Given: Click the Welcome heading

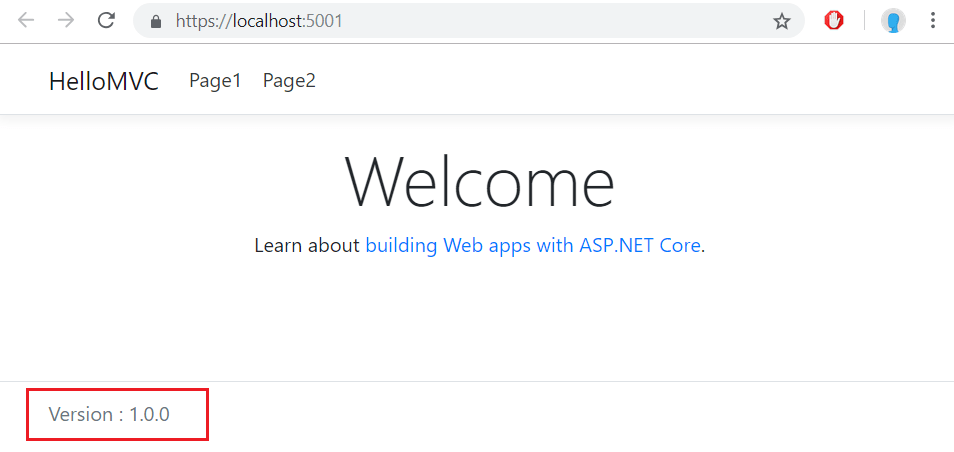Looking at the screenshot, I should tap(479, 183).
